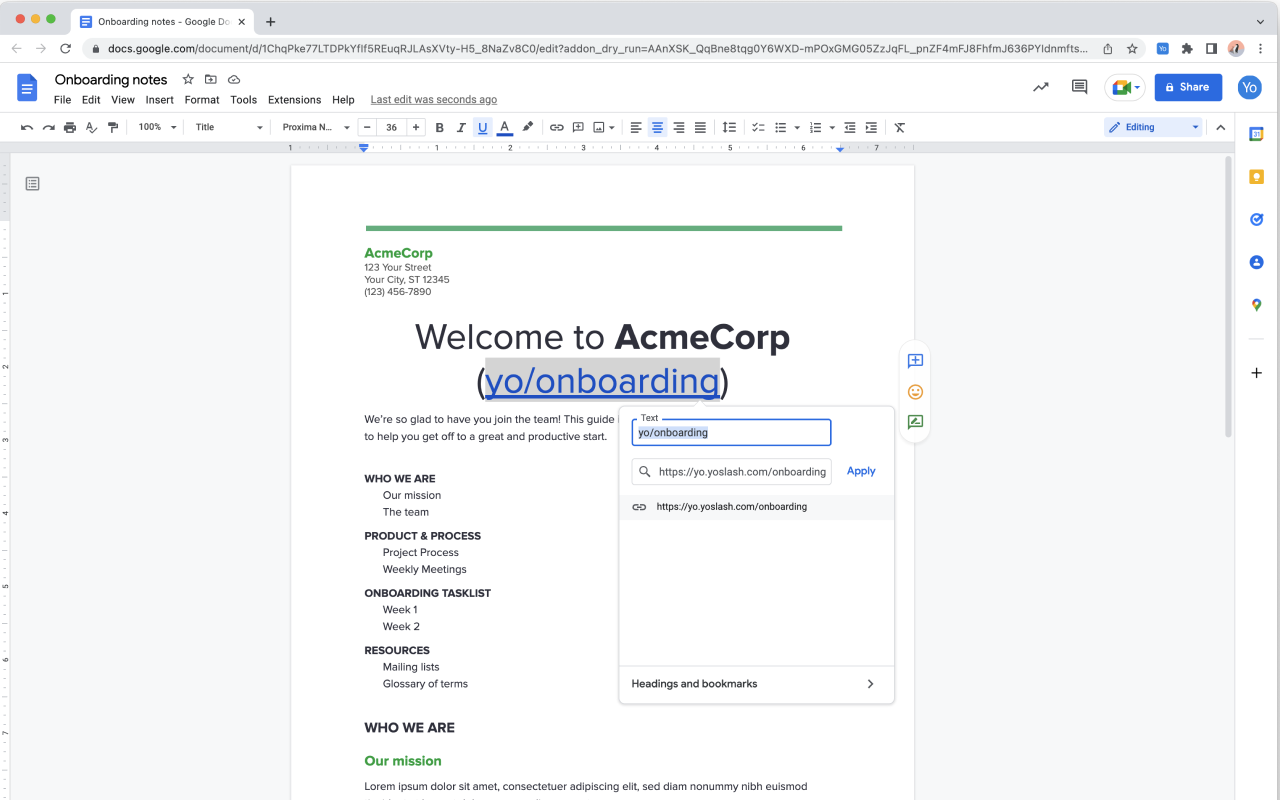Open Google Tasks in the side panel
Viewport: 1280px width, 800px height.
(x=1257, y=219)
